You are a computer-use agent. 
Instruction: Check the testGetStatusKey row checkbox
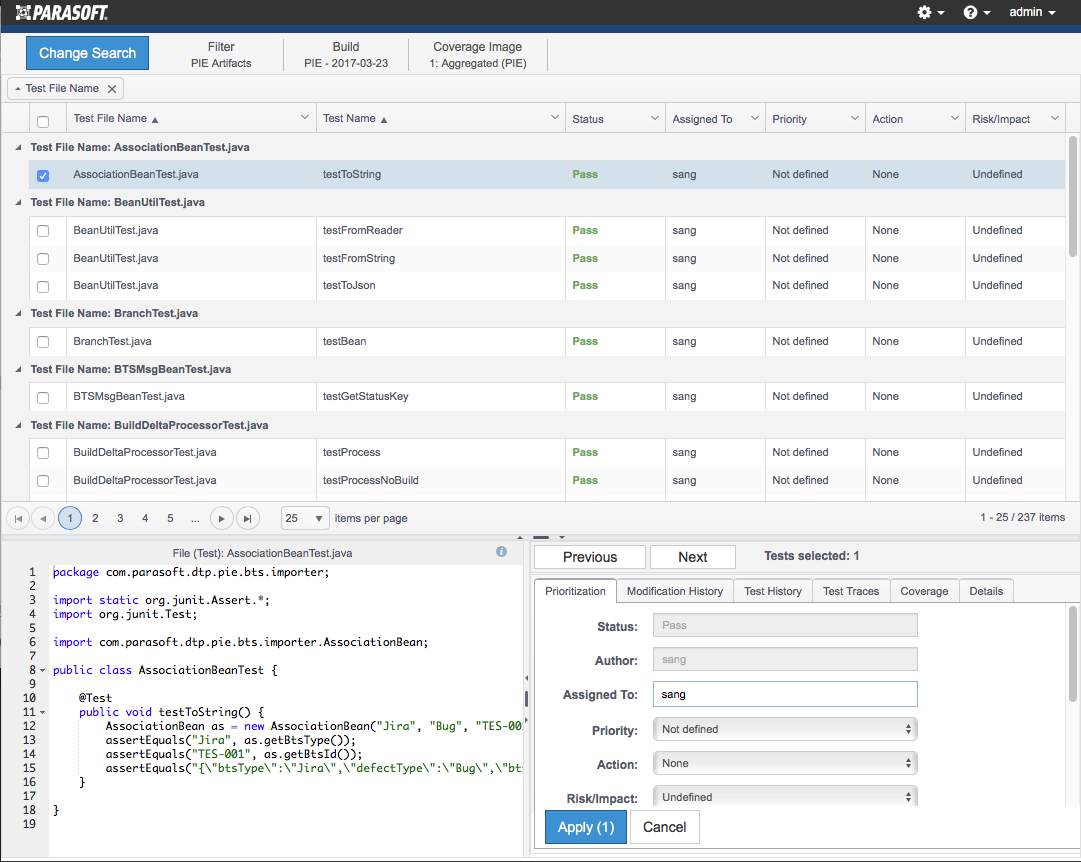pyautogui.click(x=43, y=398)
